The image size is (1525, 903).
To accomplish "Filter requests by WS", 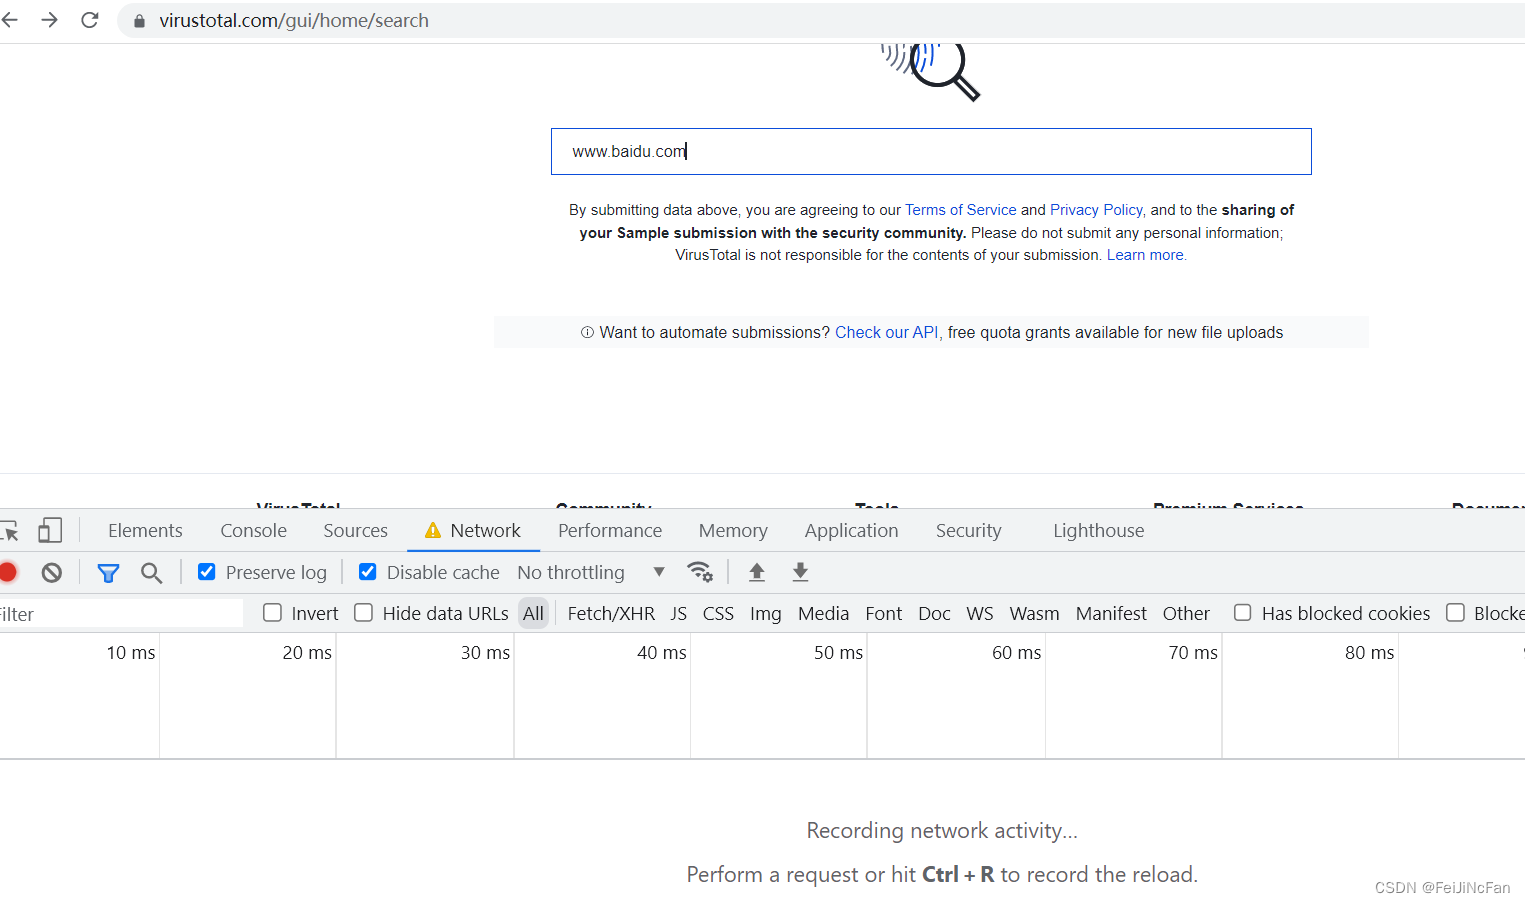I will coord(980,613).
